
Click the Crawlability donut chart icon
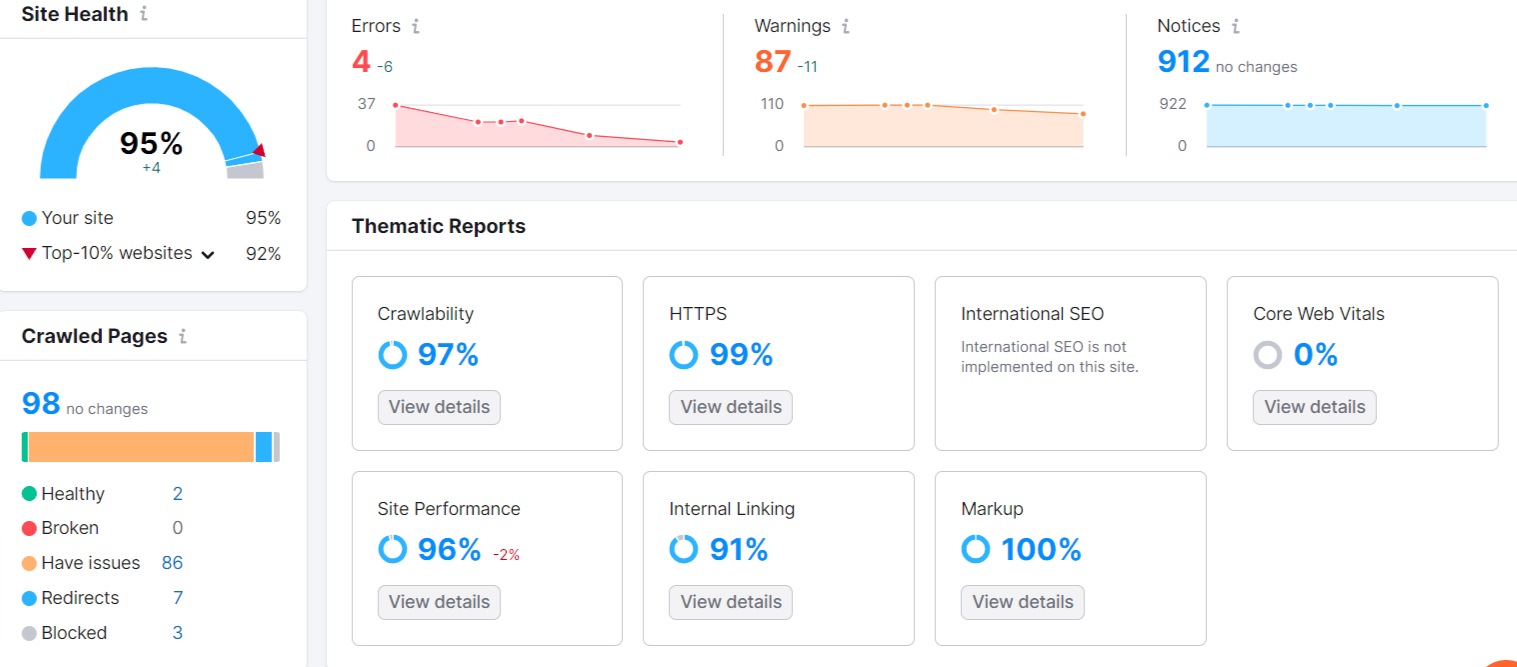point(393,355)
